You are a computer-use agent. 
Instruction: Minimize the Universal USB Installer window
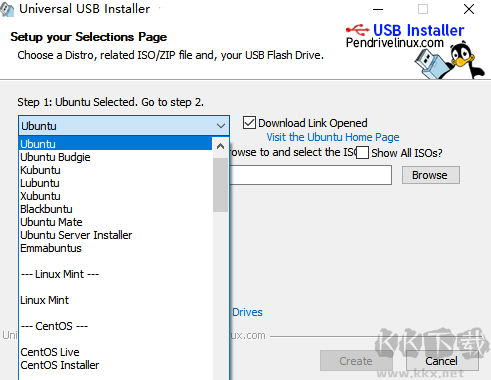click(378, 9)
